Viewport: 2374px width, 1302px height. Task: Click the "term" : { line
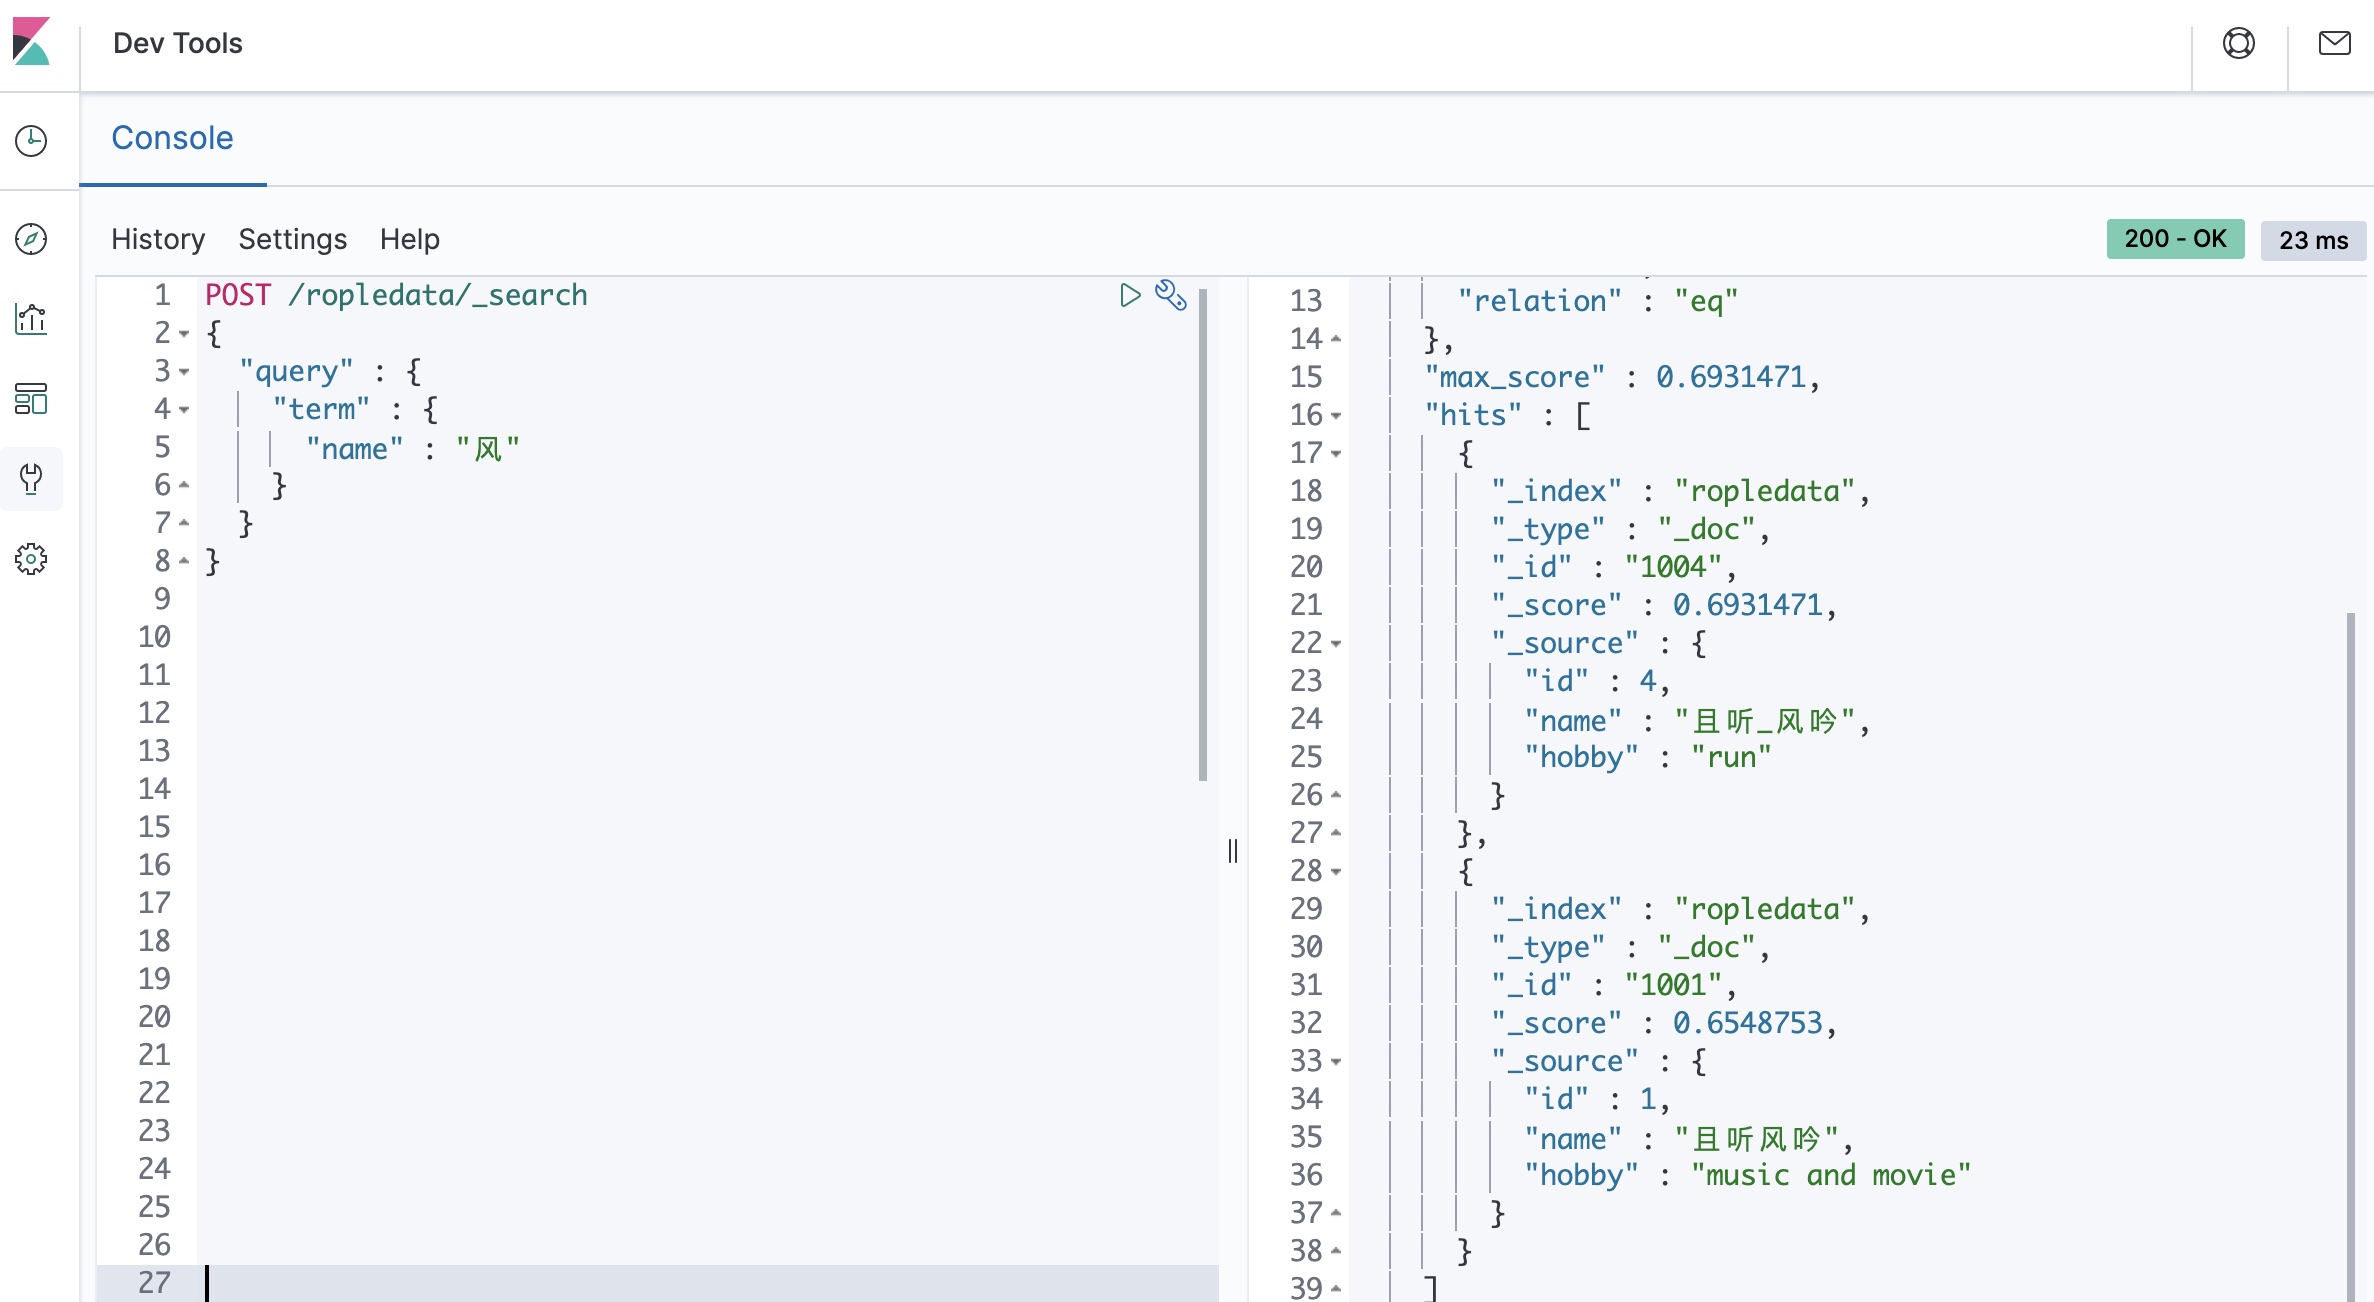pos(355,410)
